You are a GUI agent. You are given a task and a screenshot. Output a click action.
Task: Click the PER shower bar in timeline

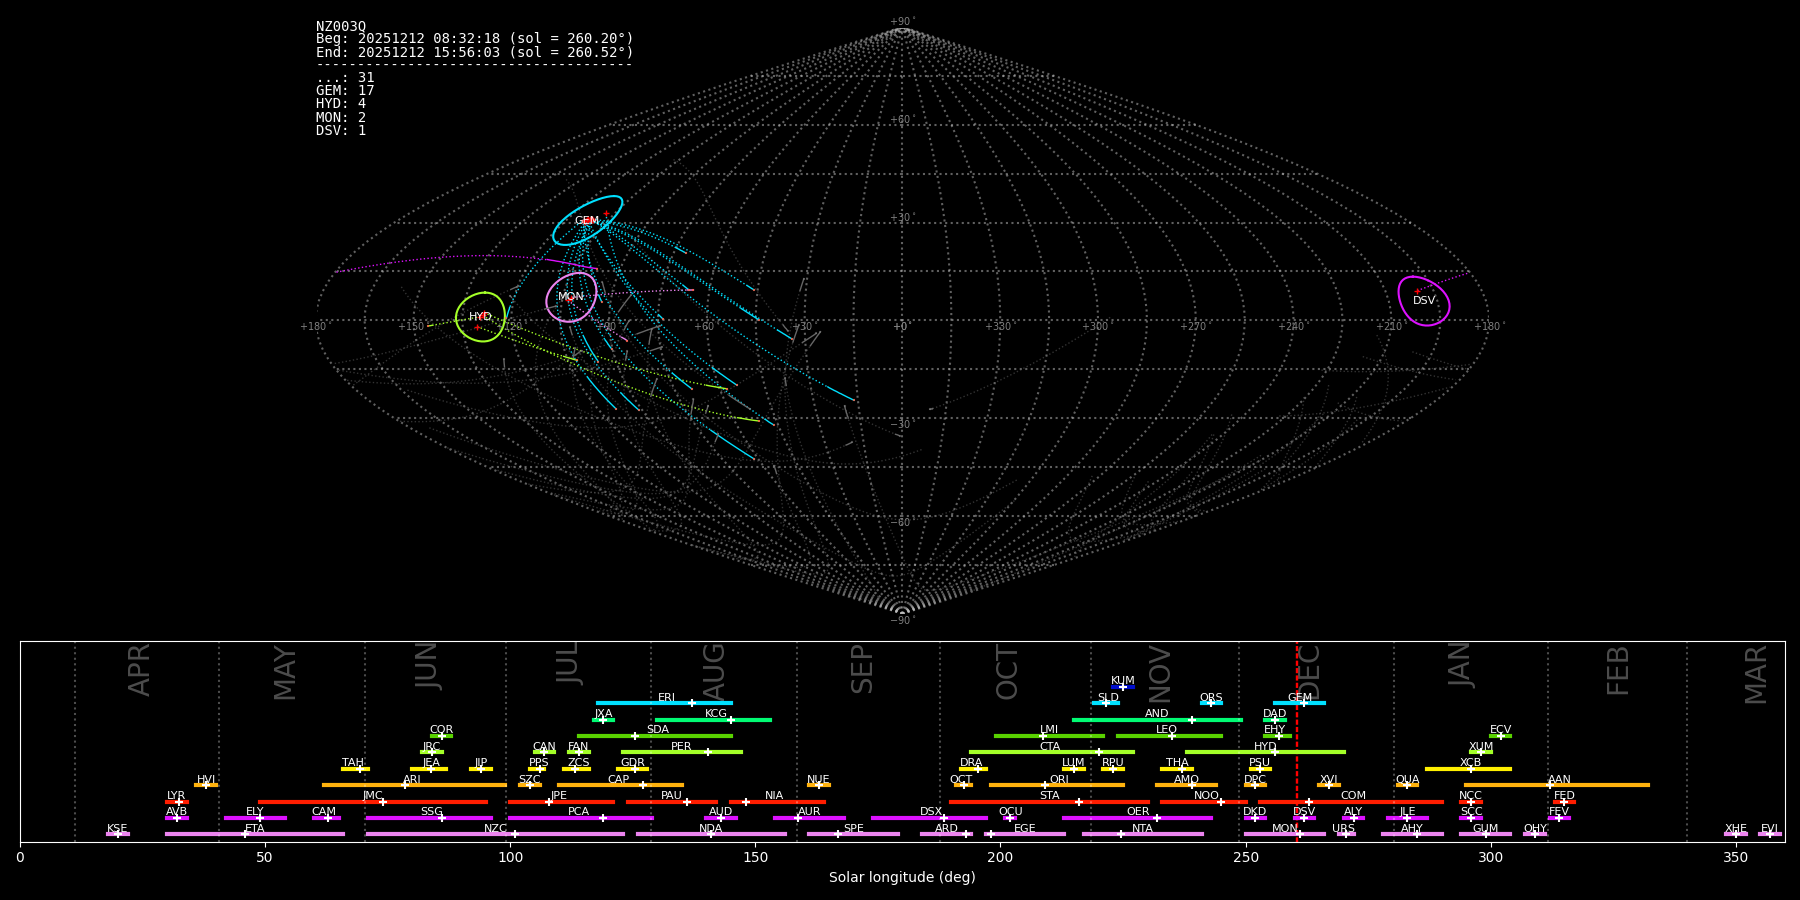(x=682, y=752)
